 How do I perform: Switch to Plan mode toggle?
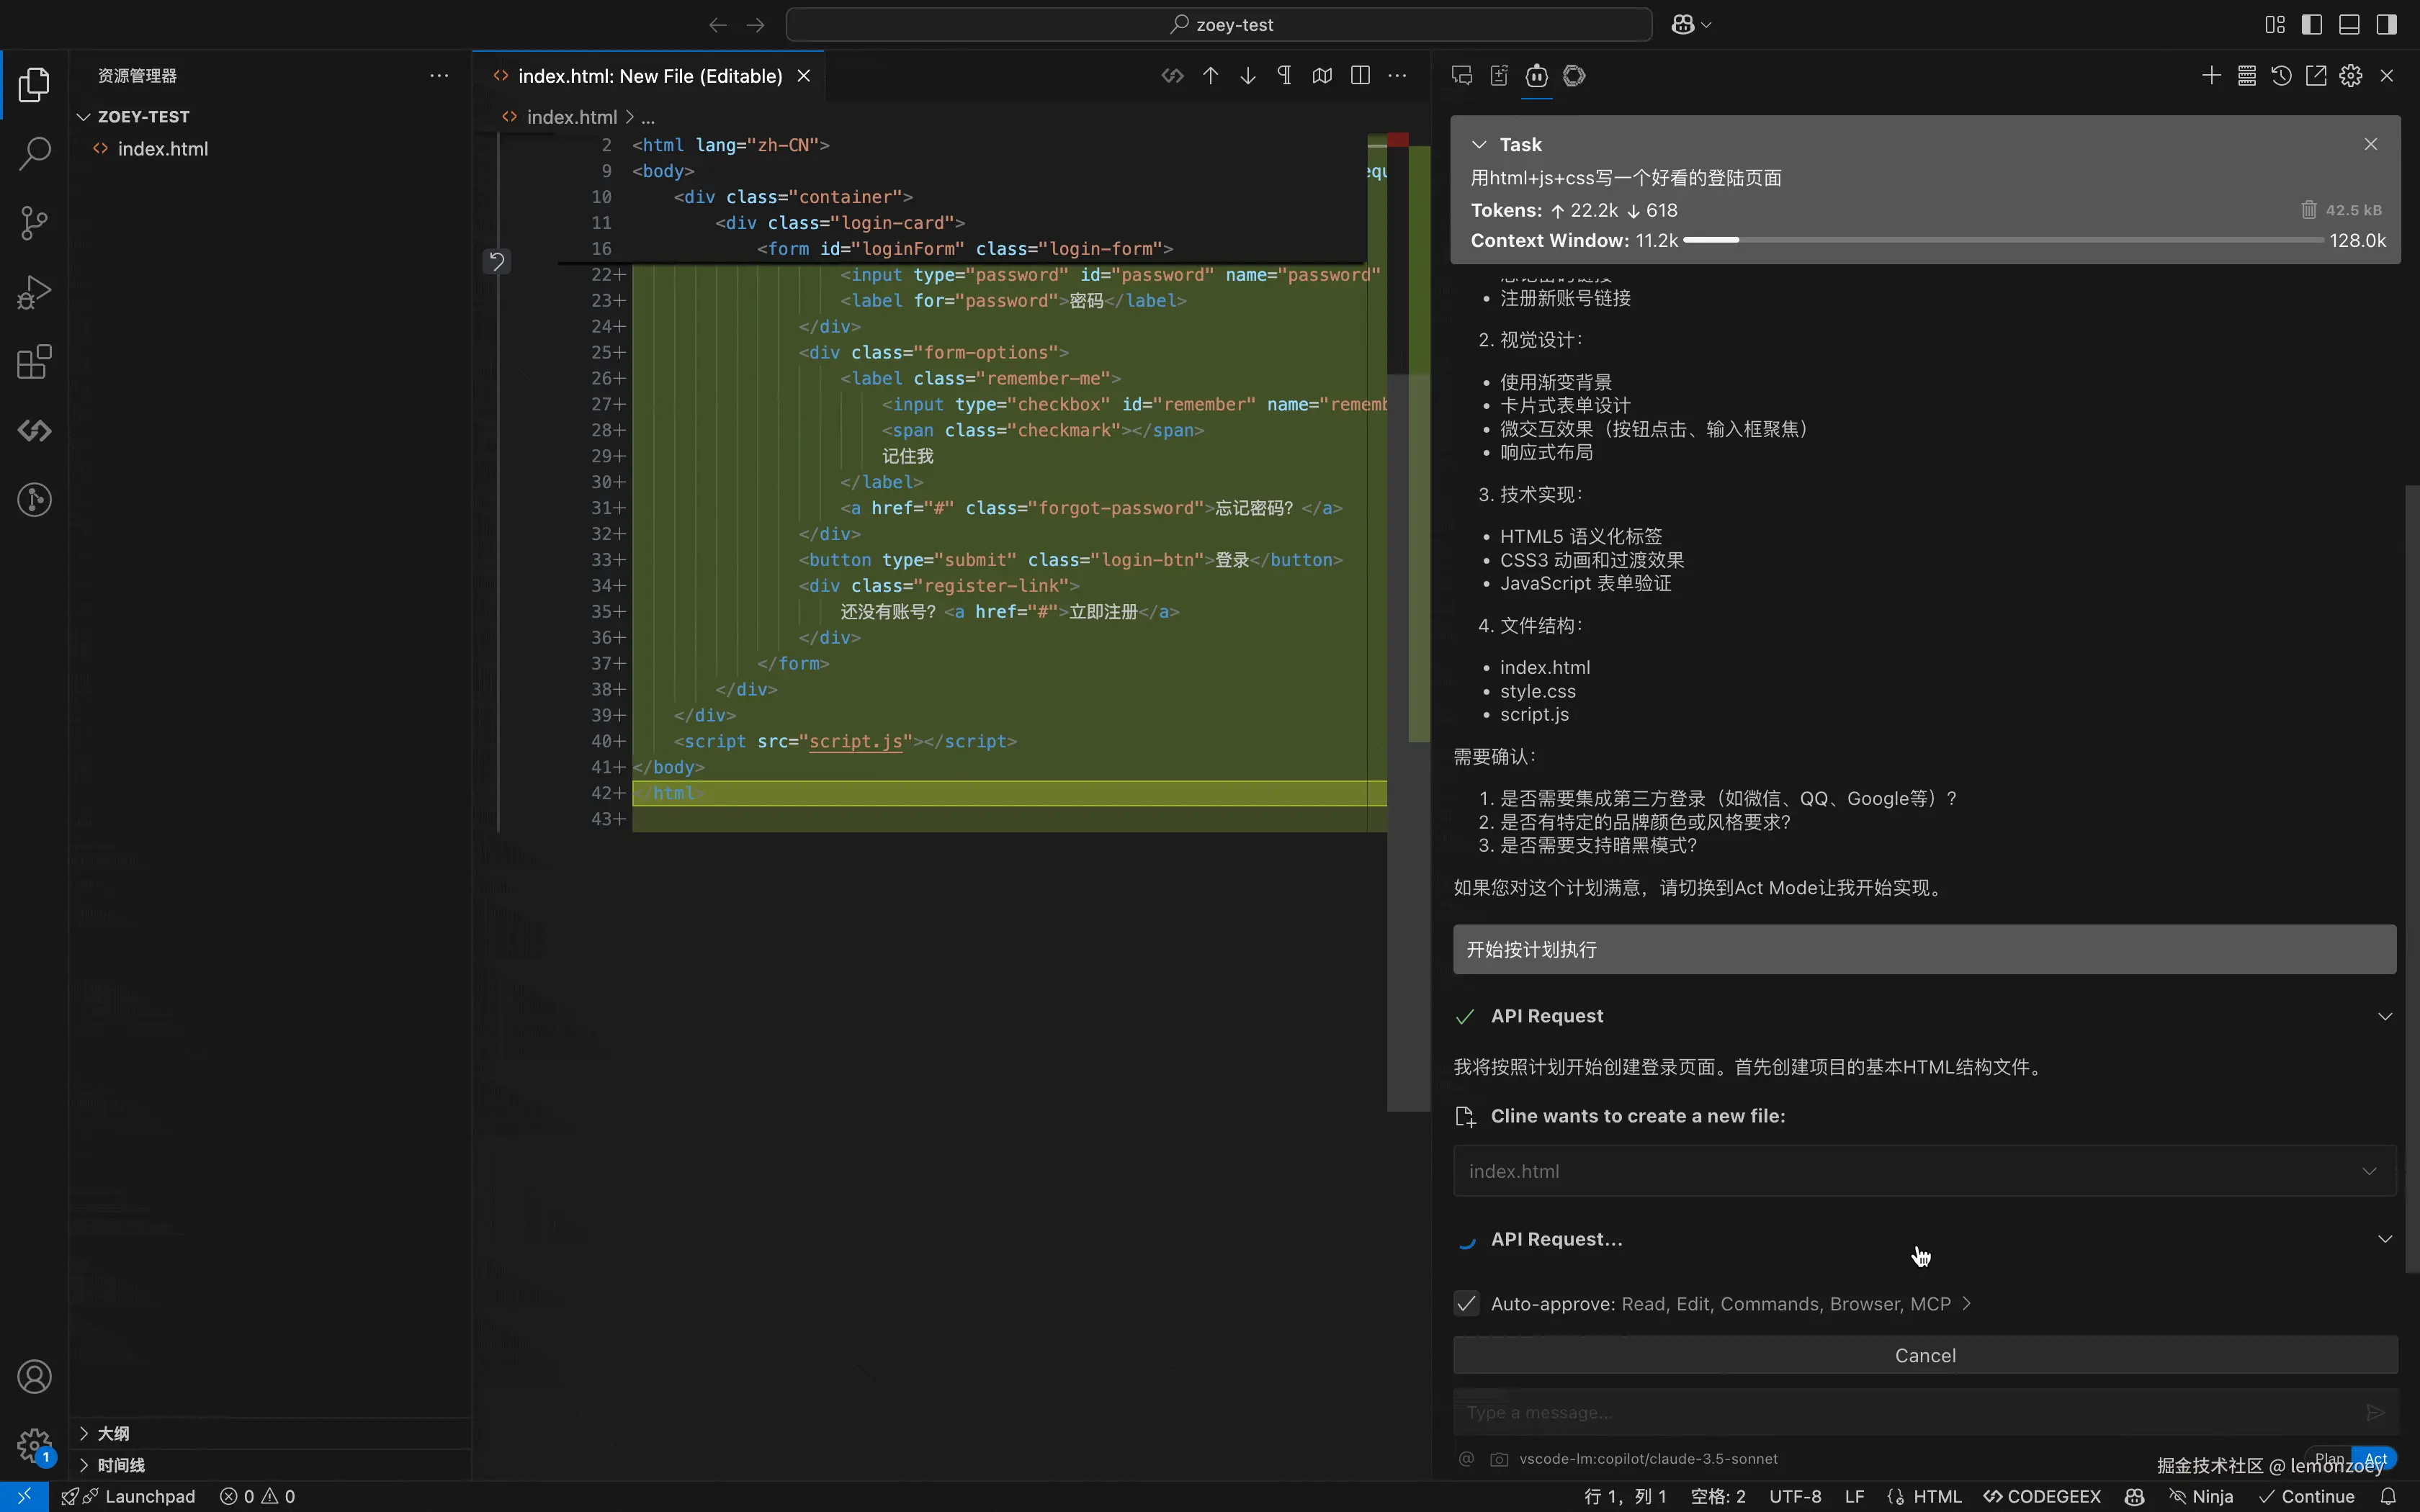click(x=2329, y=1458)
